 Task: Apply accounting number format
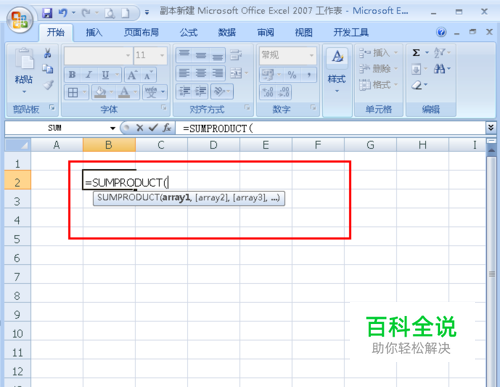point(268,75)
